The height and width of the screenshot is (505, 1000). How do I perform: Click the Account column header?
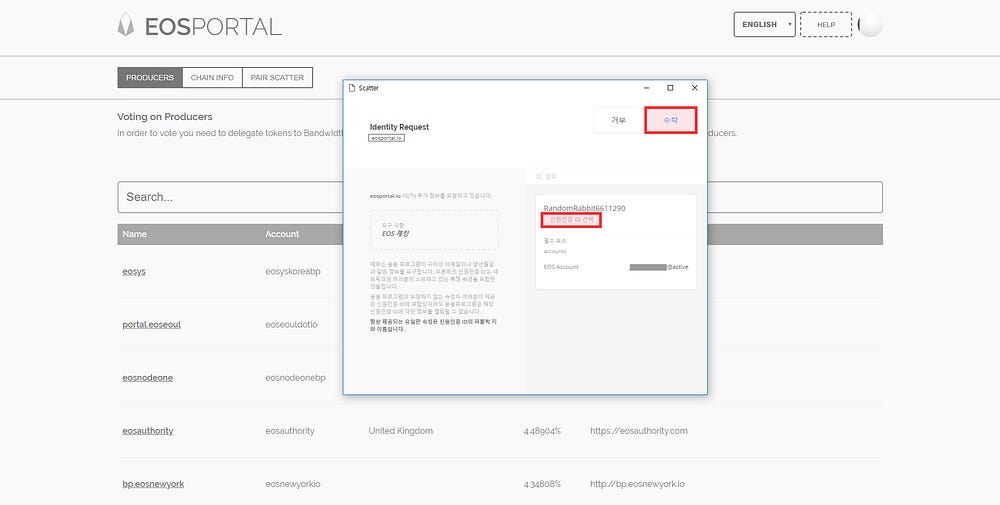click(282, 234)
